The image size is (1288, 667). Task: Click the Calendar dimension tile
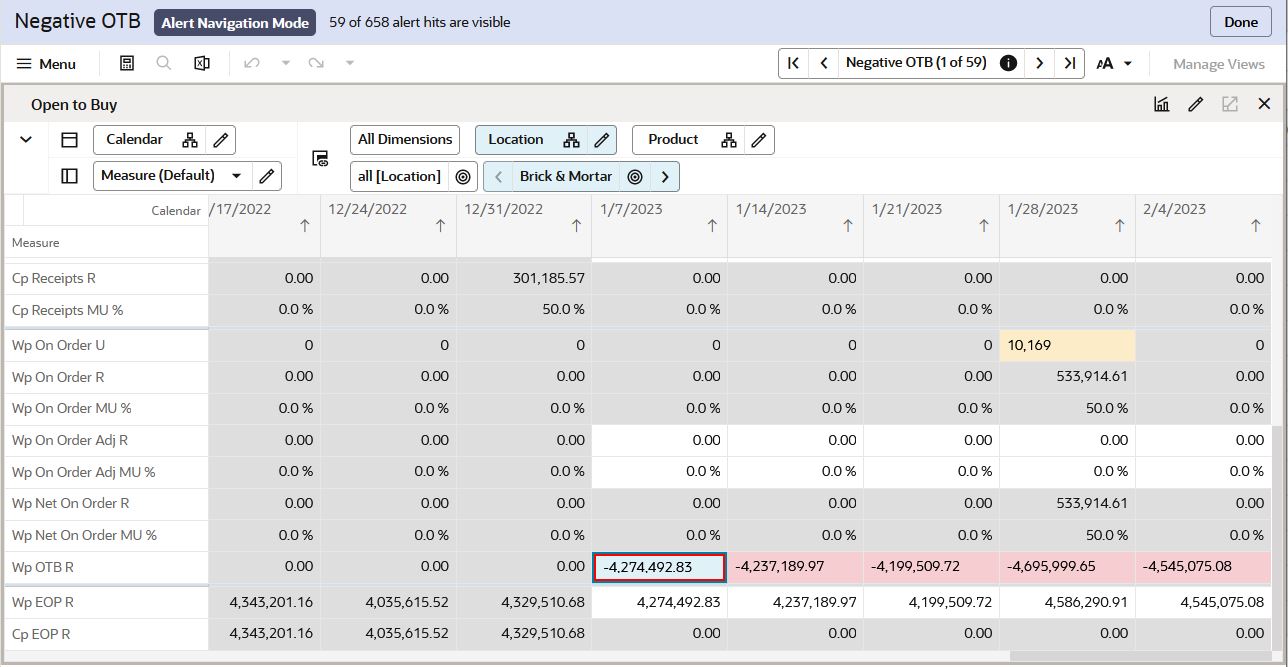[x=135, y=140]
